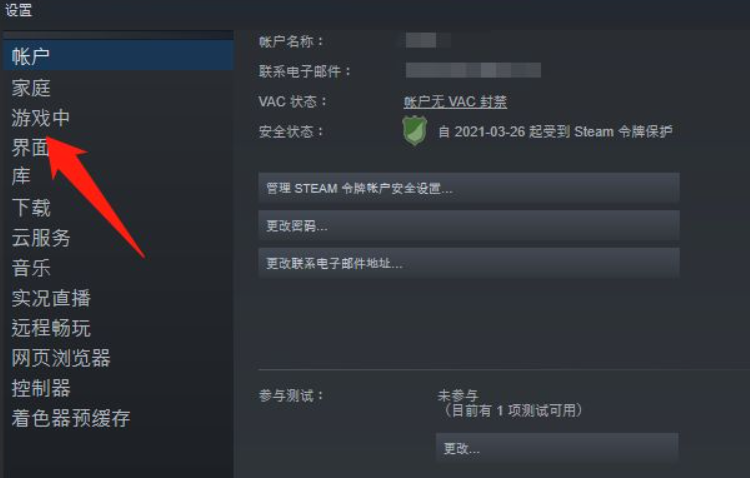Viewport: 750px width, 478px height.
Task: Click the green Steam Guard shield icon
Action: (x=414, y=131)
